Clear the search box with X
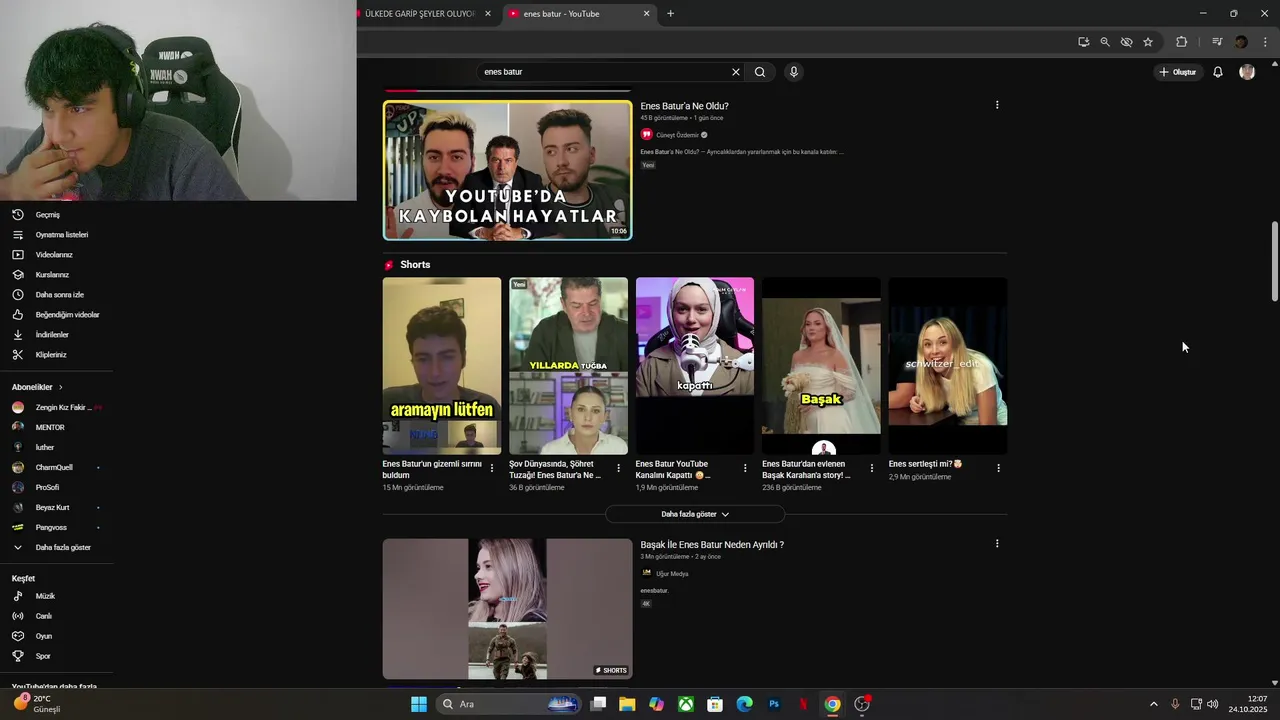This screenshot has width=1280, height=720. pyautogui.click(x=736, y=72)
